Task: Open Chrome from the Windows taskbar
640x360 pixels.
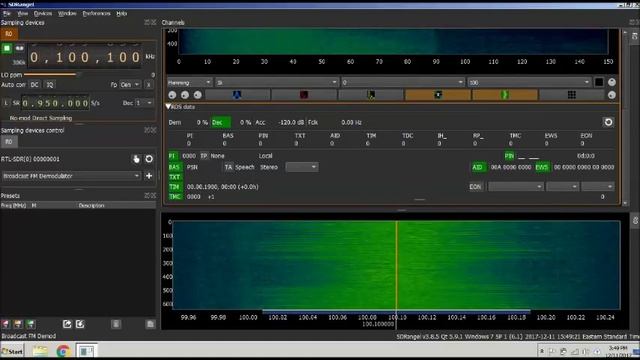Action: point(63,351)
